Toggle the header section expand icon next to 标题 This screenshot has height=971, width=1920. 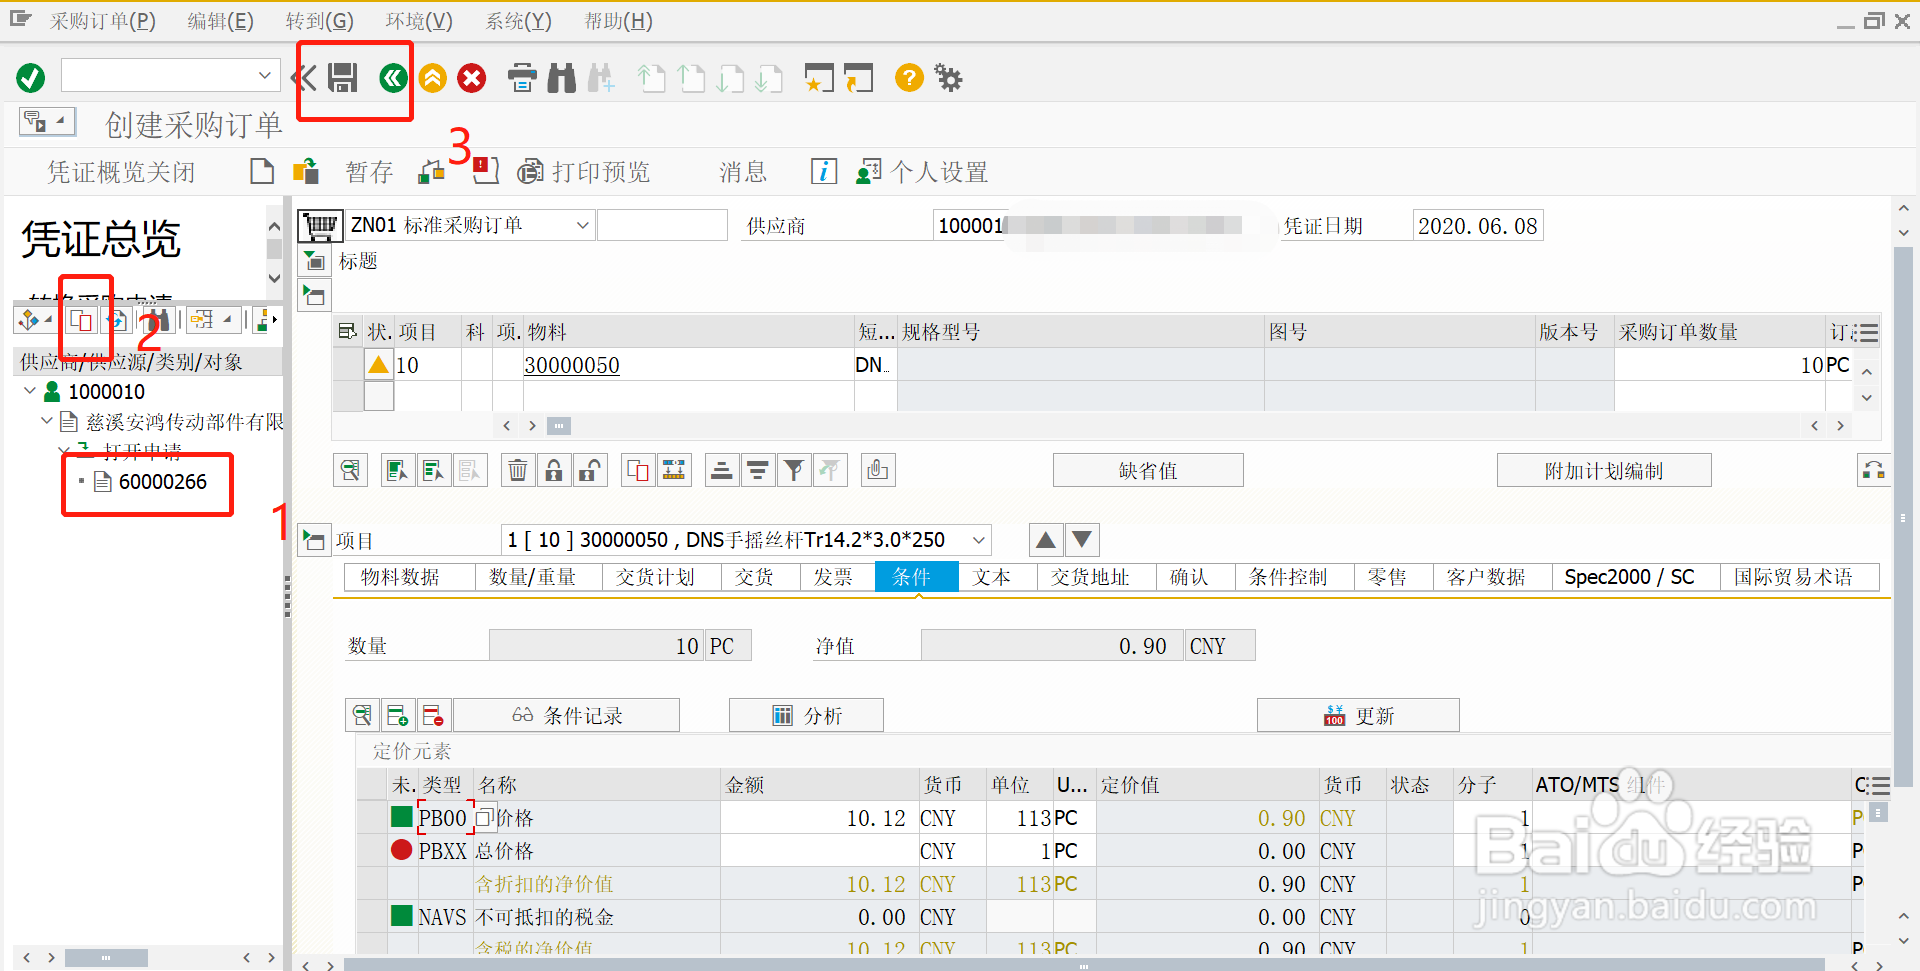(315, 262)
